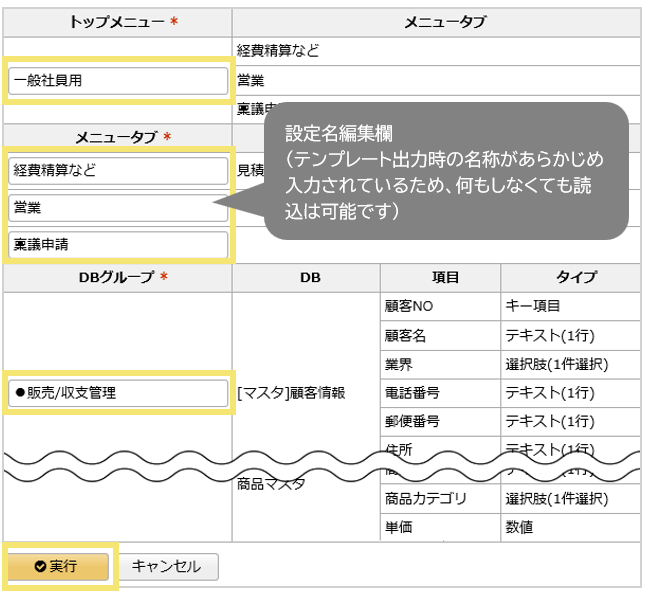This screenshot has height=593, width=646.
Task: Select the 経費精算など editable text field
Action: coord(118,170)
